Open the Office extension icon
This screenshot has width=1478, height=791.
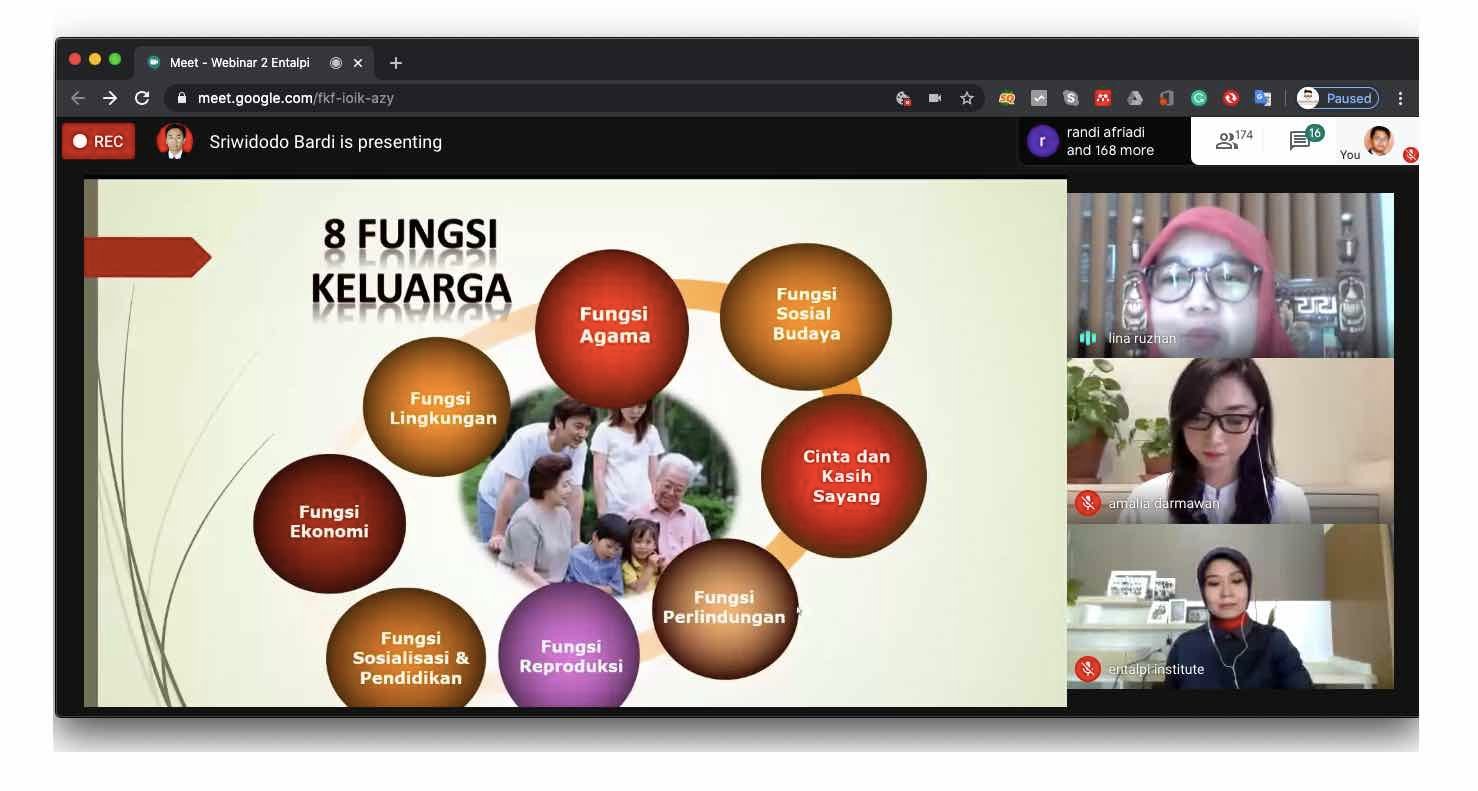point(1167,98)
